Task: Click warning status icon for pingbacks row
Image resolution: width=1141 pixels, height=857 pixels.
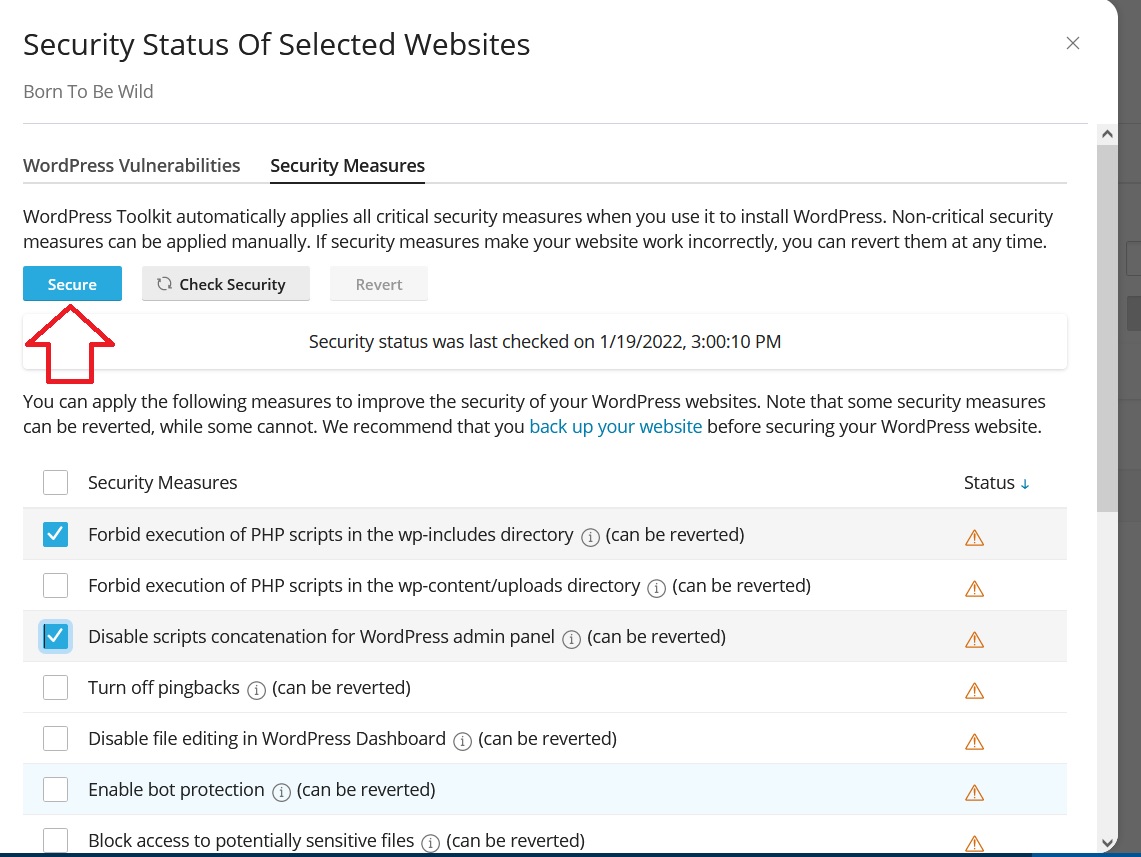Action: [x=974, y=690]
